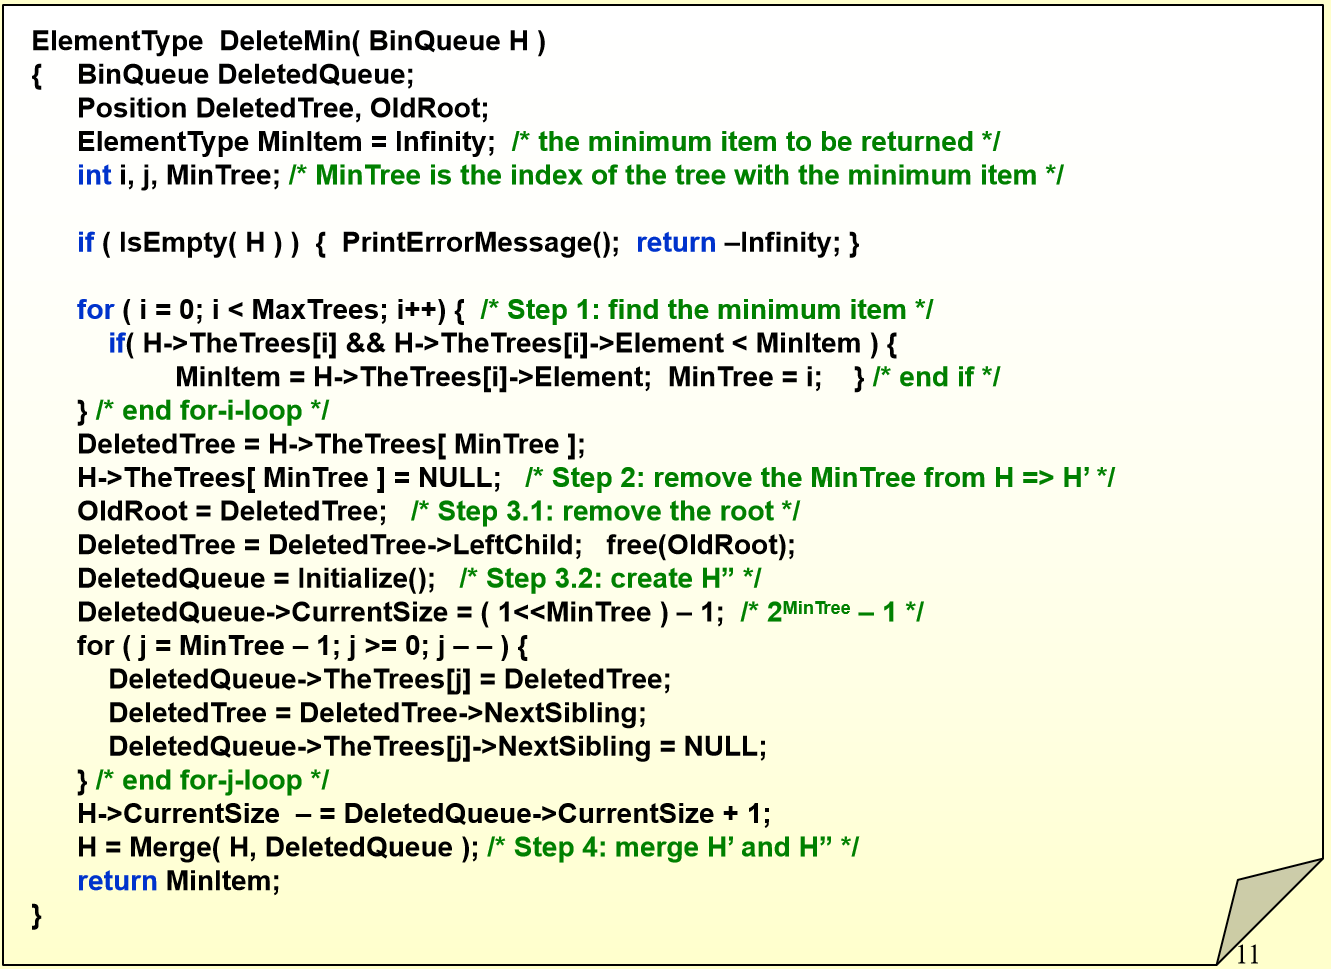This screenshot has width=1331, height=969.
Task: Click the "PrintErrorMessage()" call
Action: [x=480, y=242]
